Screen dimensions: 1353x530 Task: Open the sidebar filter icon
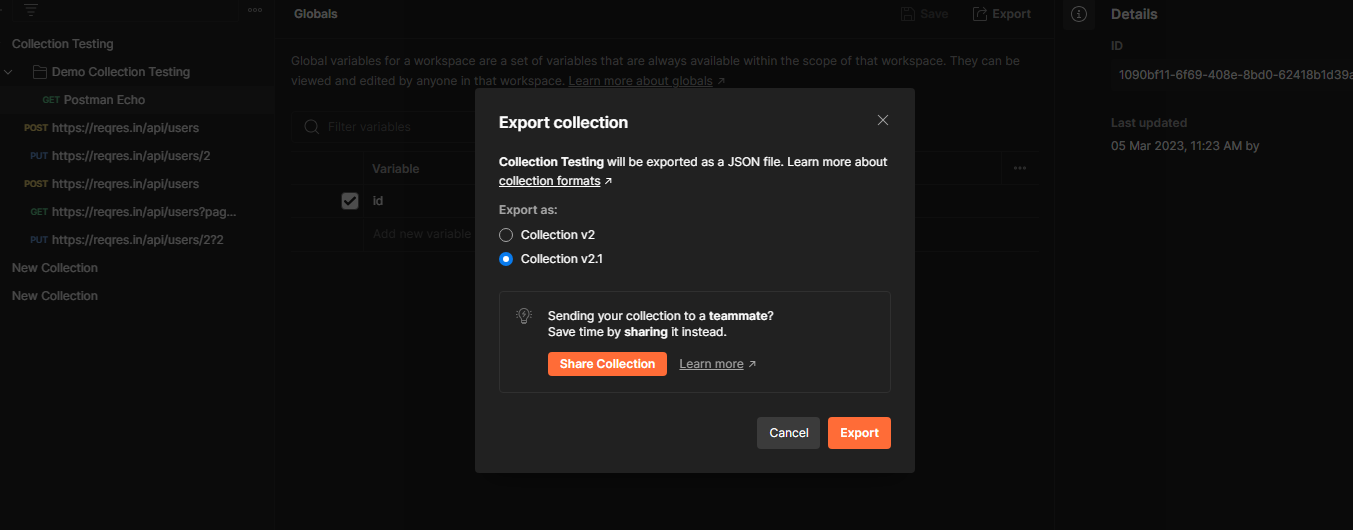31,10
